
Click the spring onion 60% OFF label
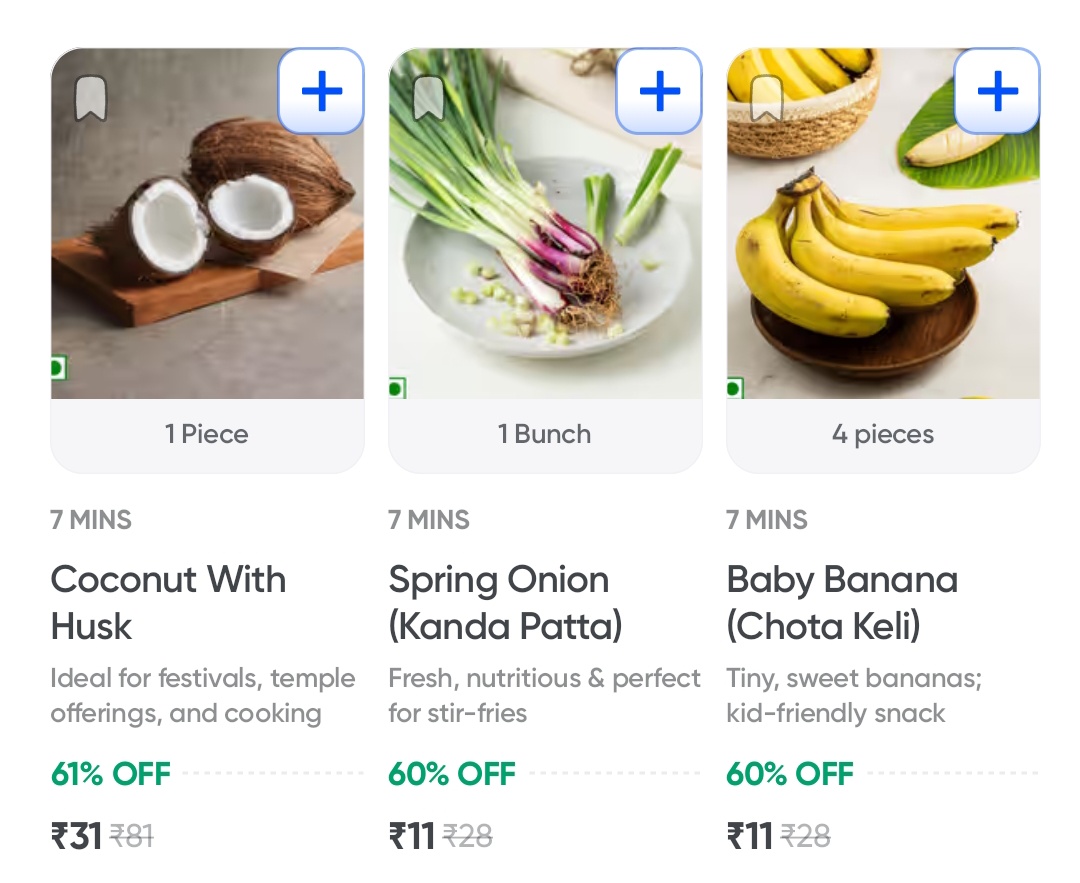[x=452, y=774]
